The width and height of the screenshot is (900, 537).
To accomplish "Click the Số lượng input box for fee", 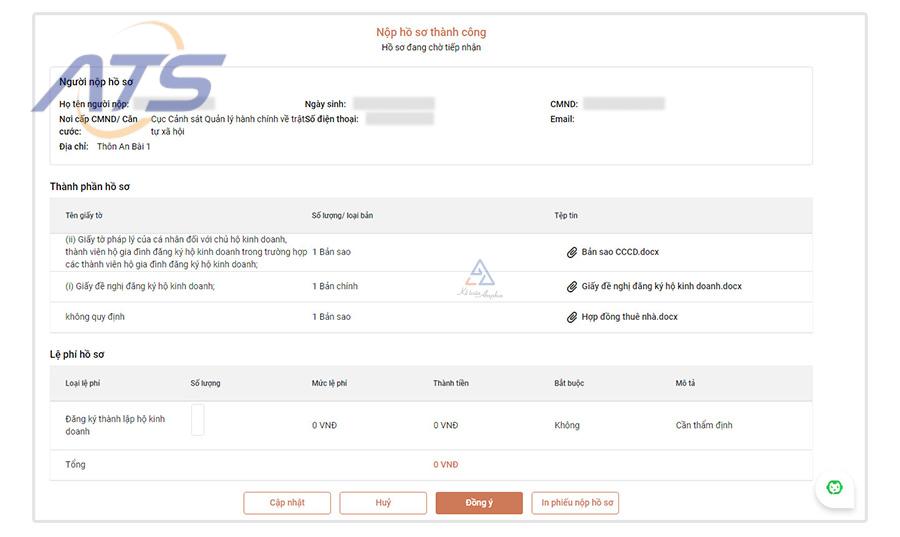I will point(197,419).
